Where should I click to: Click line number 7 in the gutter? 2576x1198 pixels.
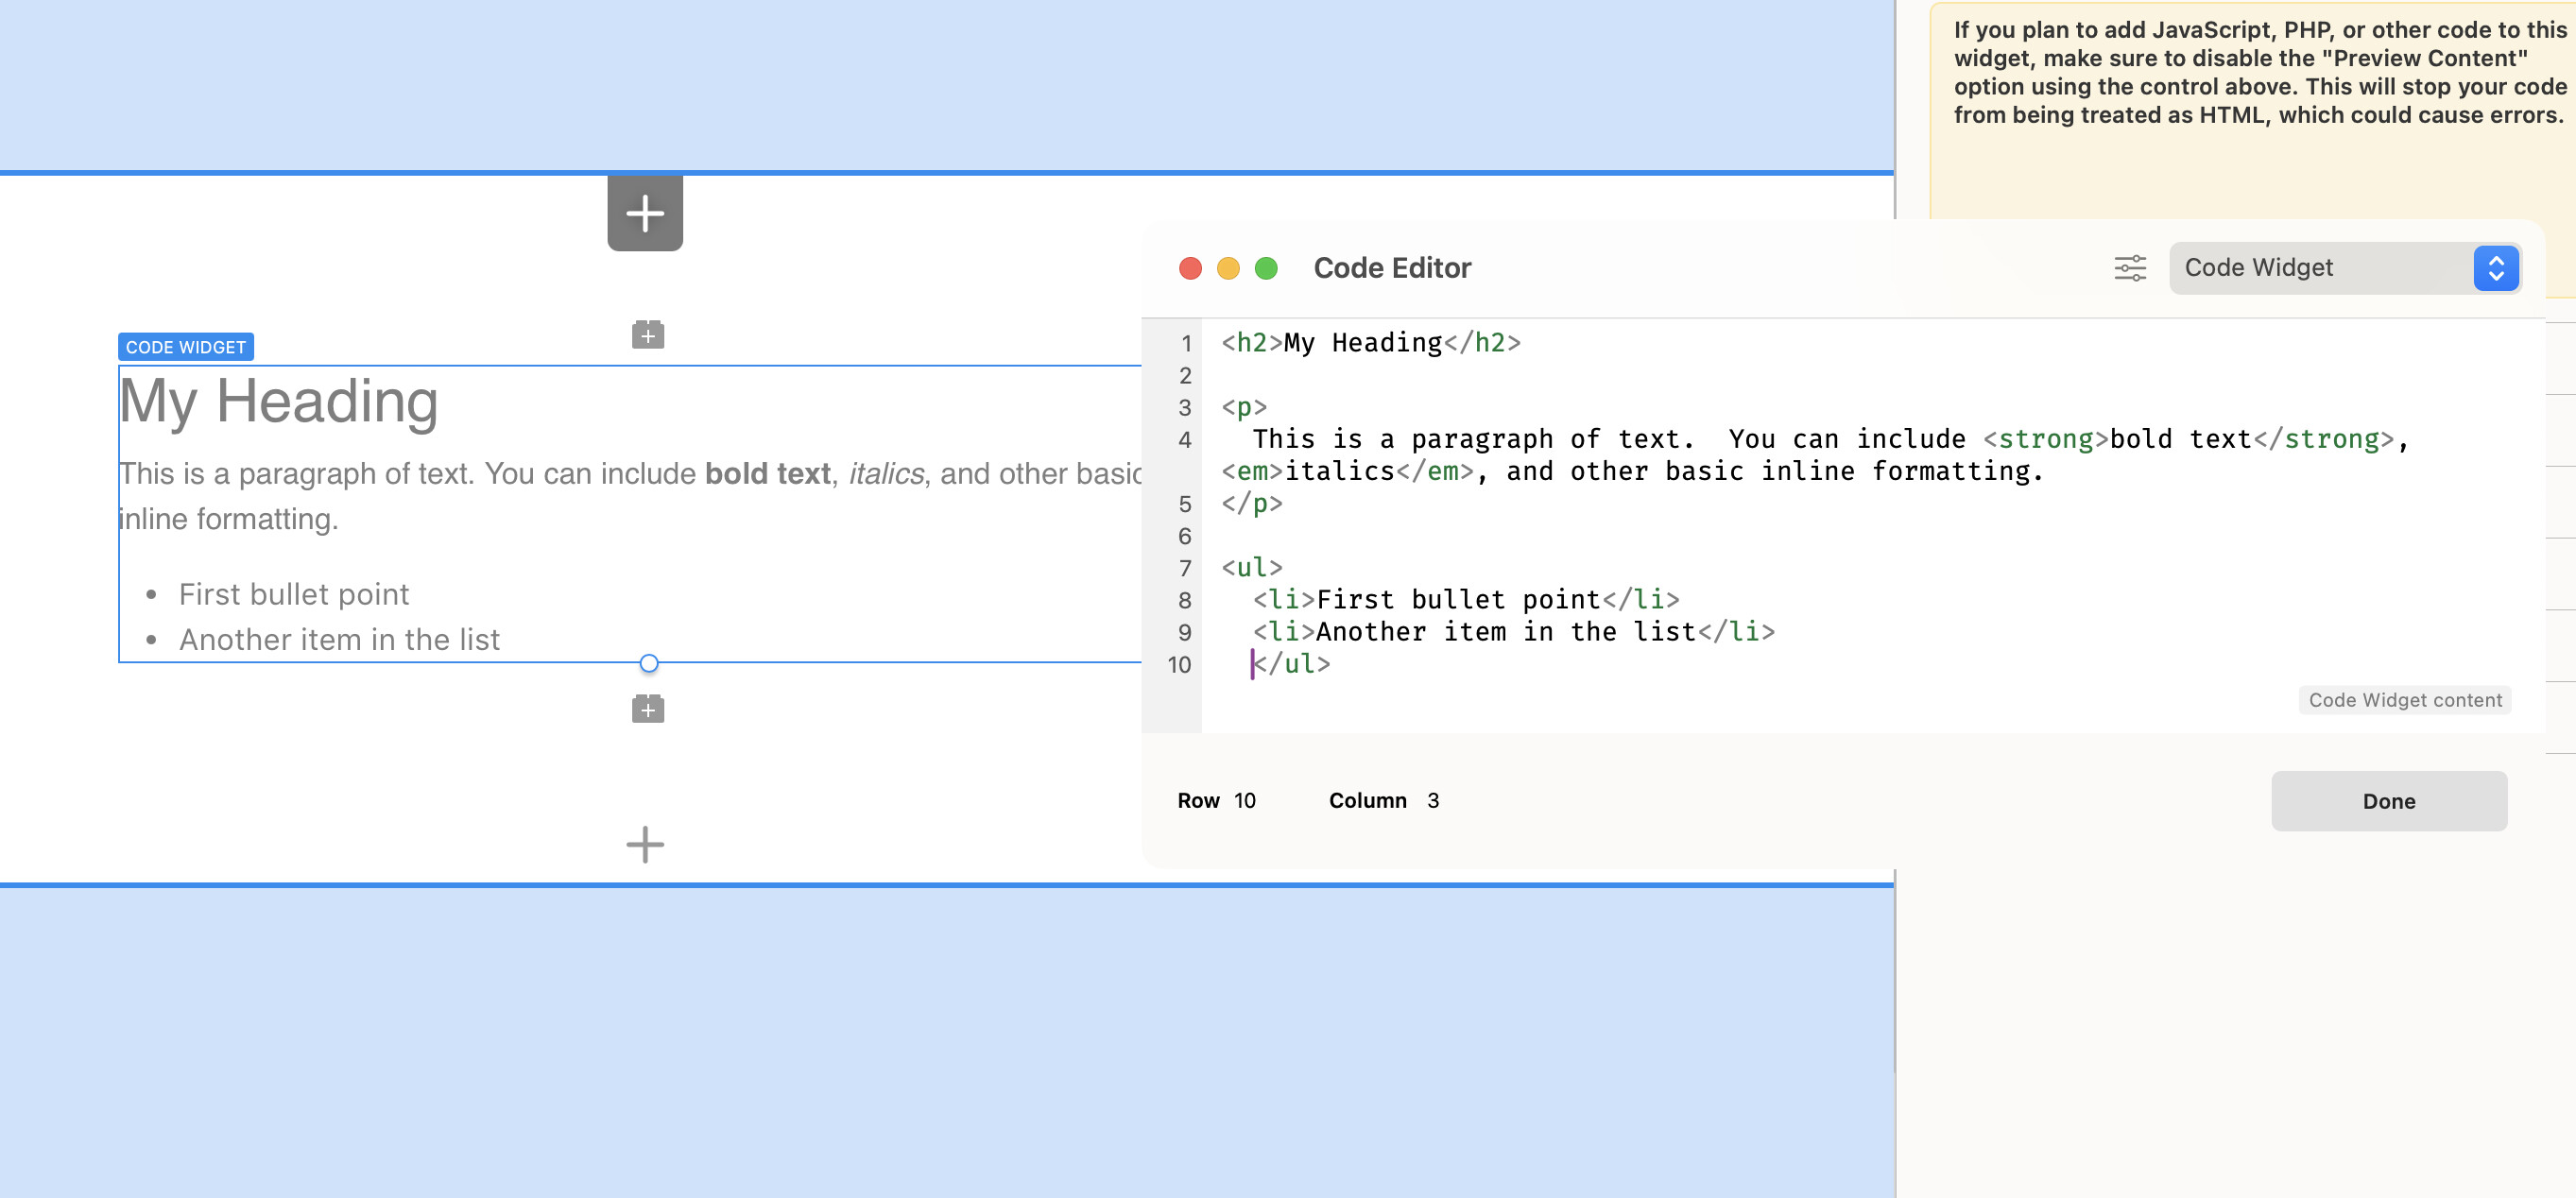point(1185,568)
